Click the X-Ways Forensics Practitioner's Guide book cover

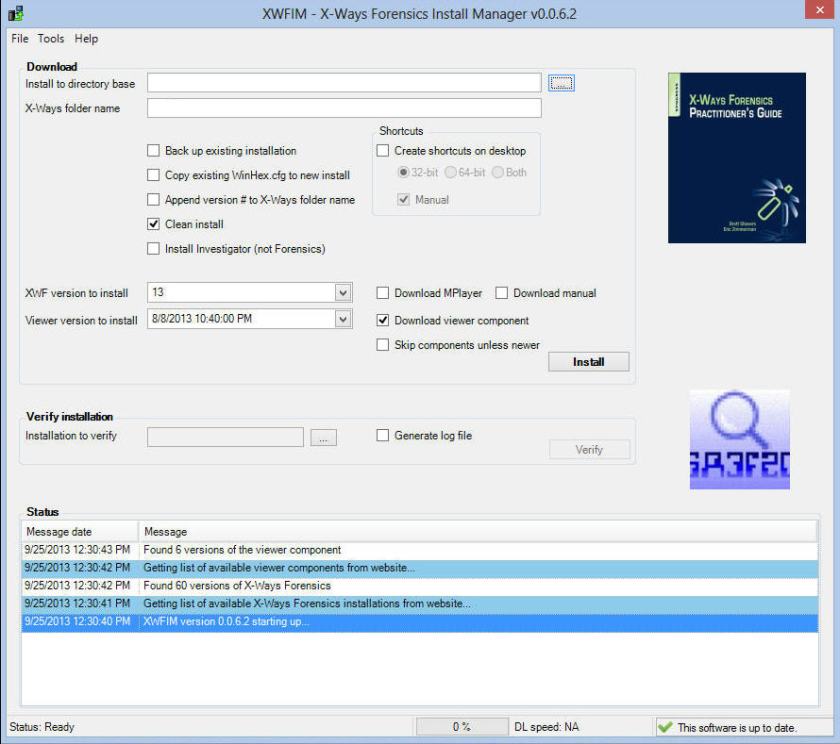point(722,158)
